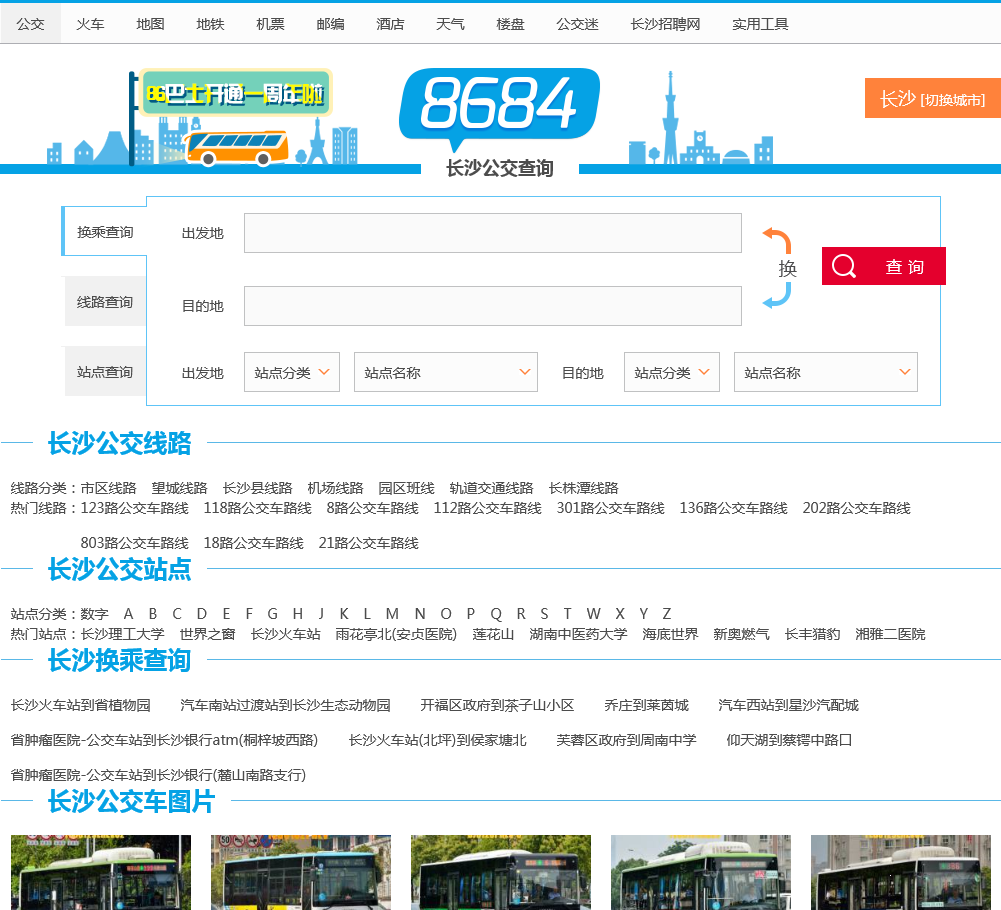Screen dimensions: 1001x910
Task: Open 楼盘 in top navigation
Action: point(510,24)
